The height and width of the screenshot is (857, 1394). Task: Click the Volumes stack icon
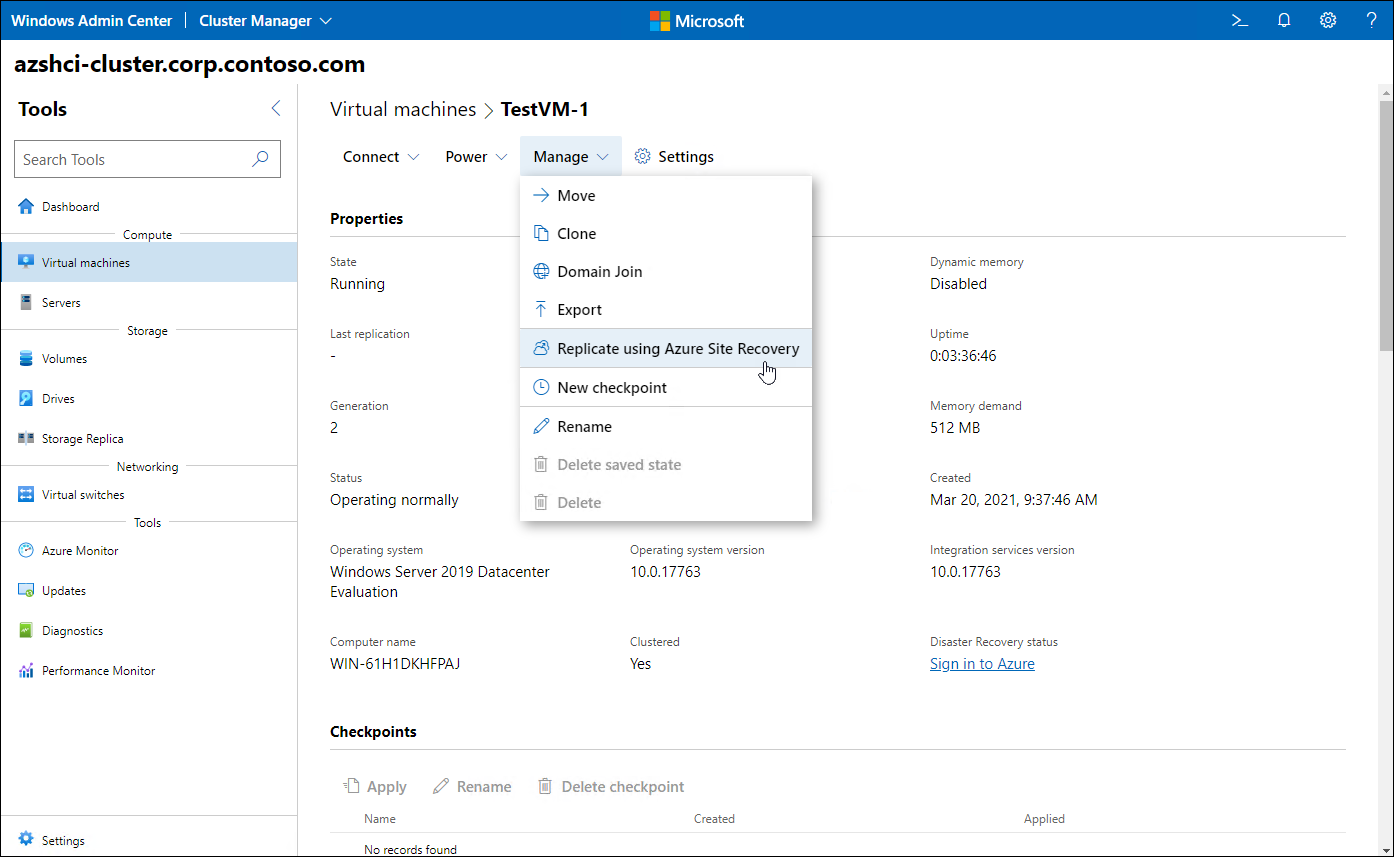coord(26,359)
